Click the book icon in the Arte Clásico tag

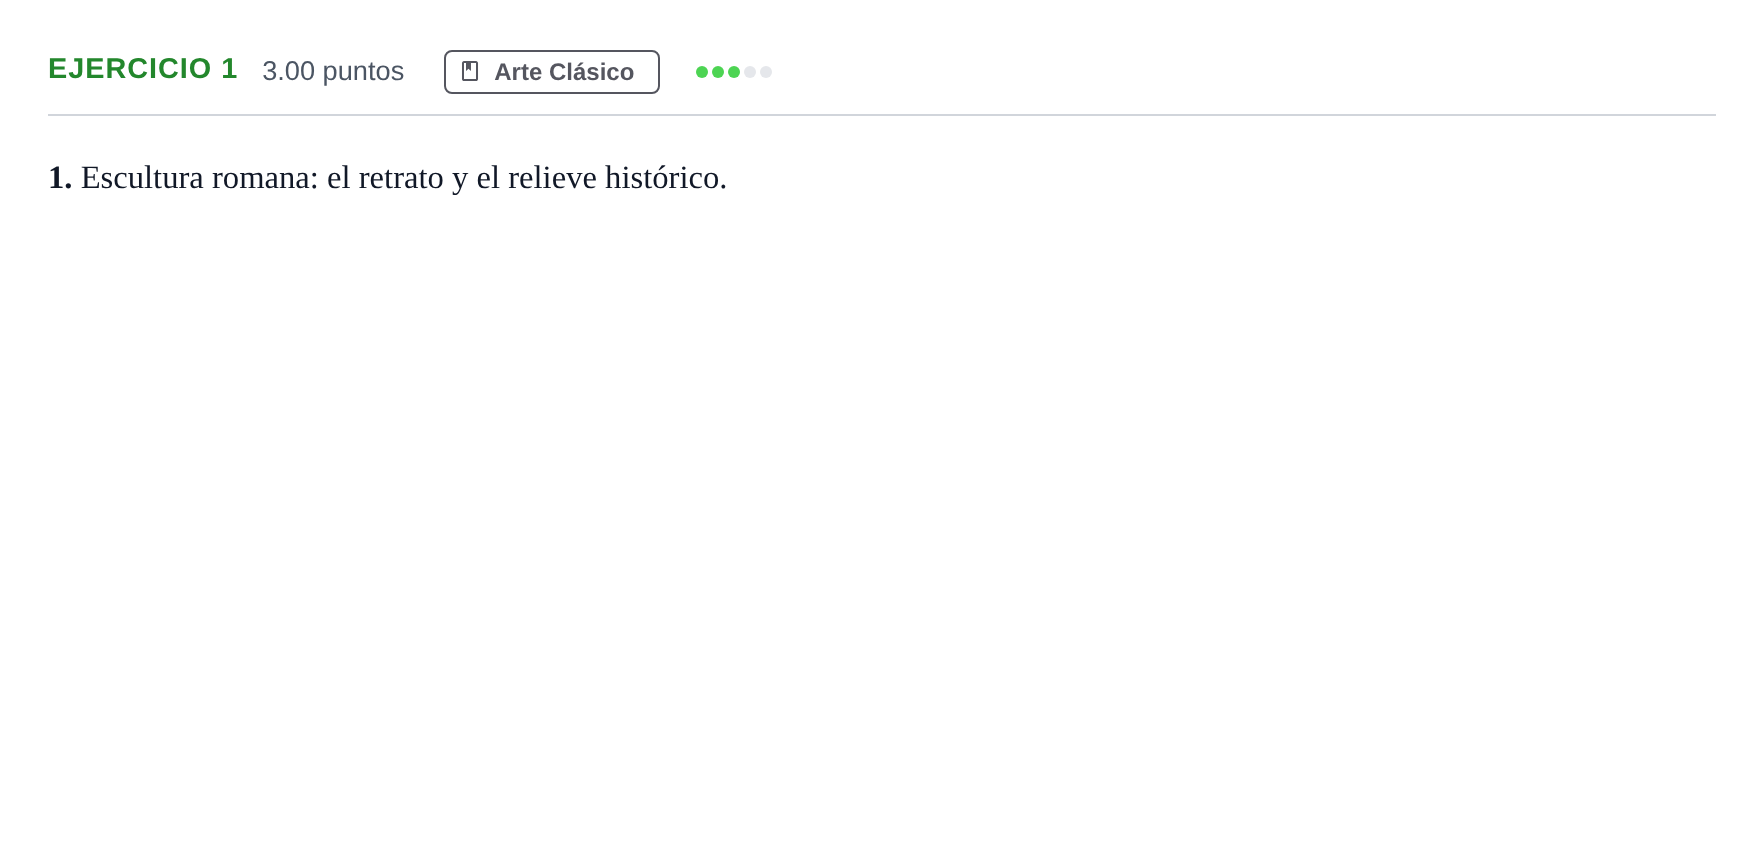[470, 71]
